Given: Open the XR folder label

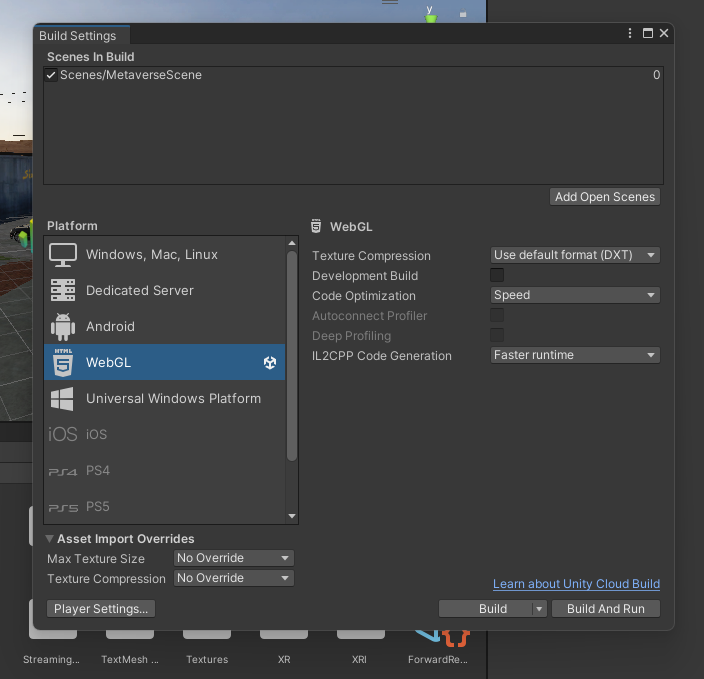Looking at the screenshot, I should point(284,659).
